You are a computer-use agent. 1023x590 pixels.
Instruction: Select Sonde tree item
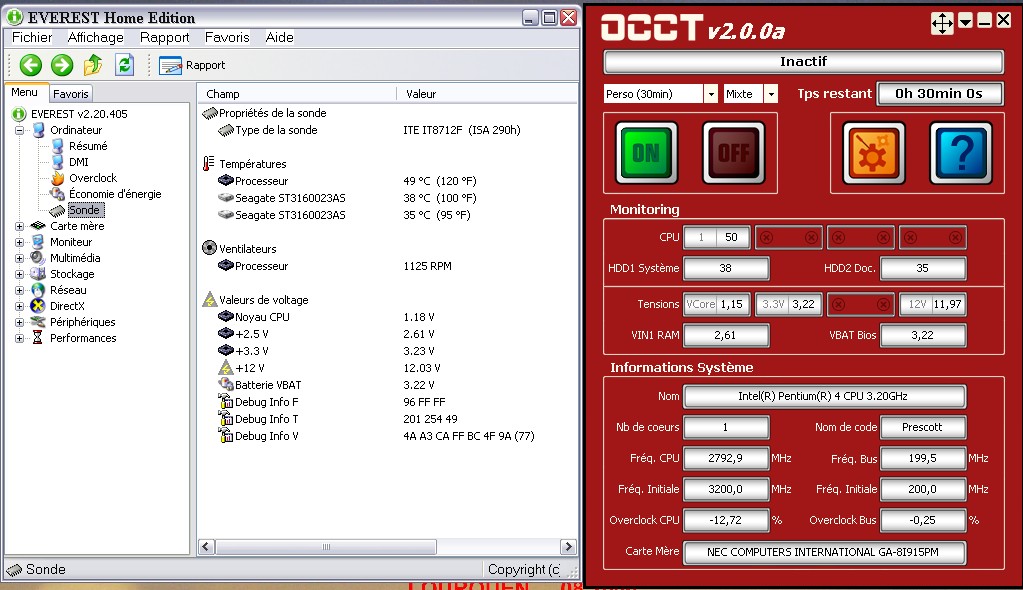click(84, 210)
